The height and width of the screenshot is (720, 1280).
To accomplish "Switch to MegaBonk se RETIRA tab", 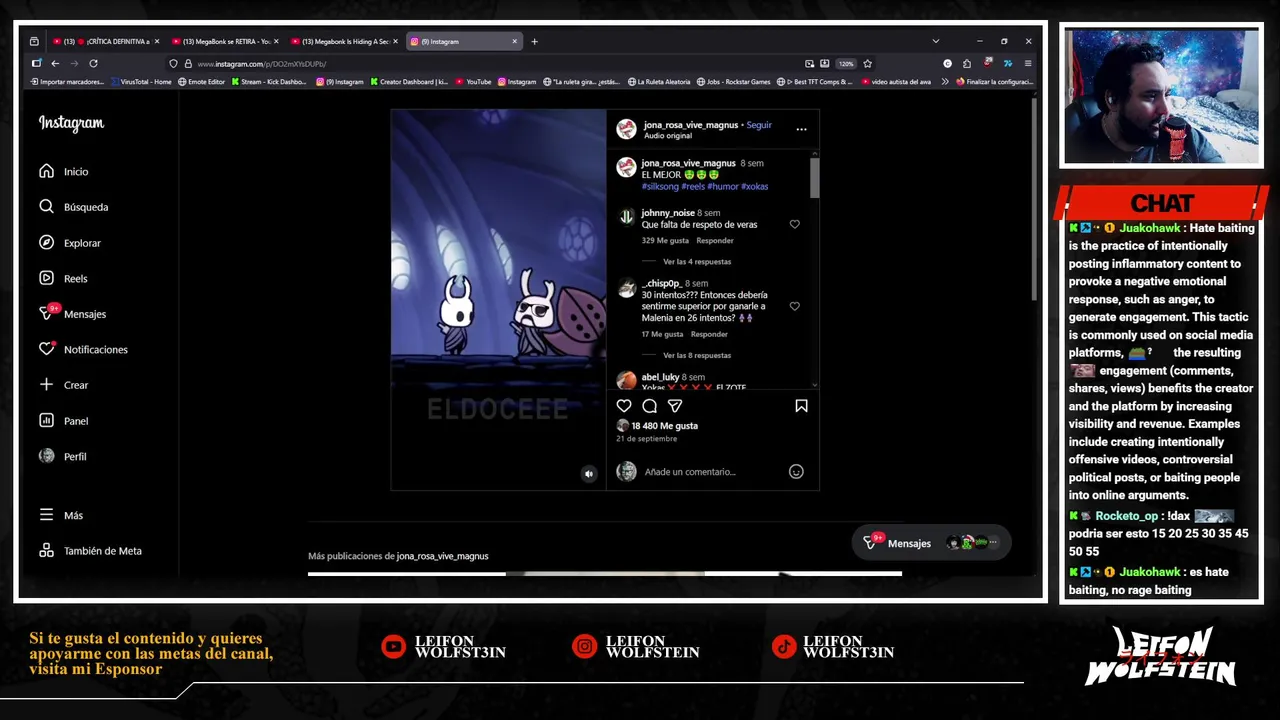I will click(x=224, y=41).
